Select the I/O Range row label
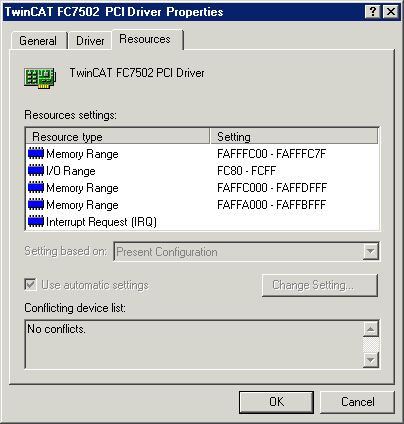Image resolution: width=404 pixels, height=424 pixels. point(71,171)
